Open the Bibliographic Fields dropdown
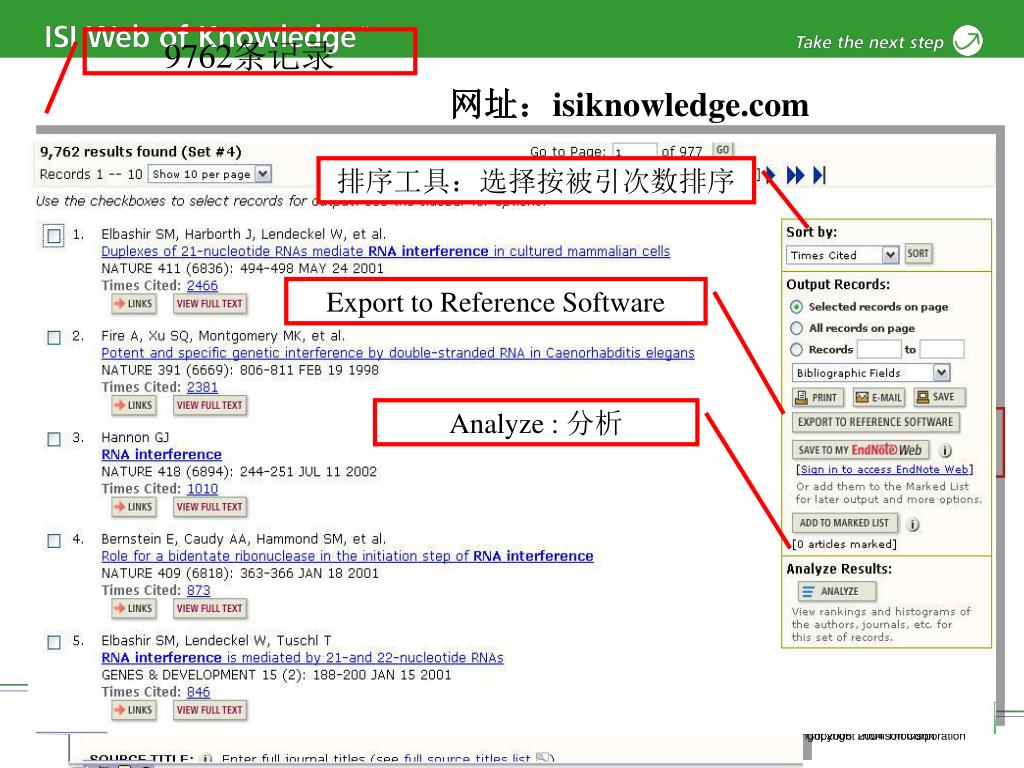The height and width of the screenshot is (768, 1024). point(871,373)
